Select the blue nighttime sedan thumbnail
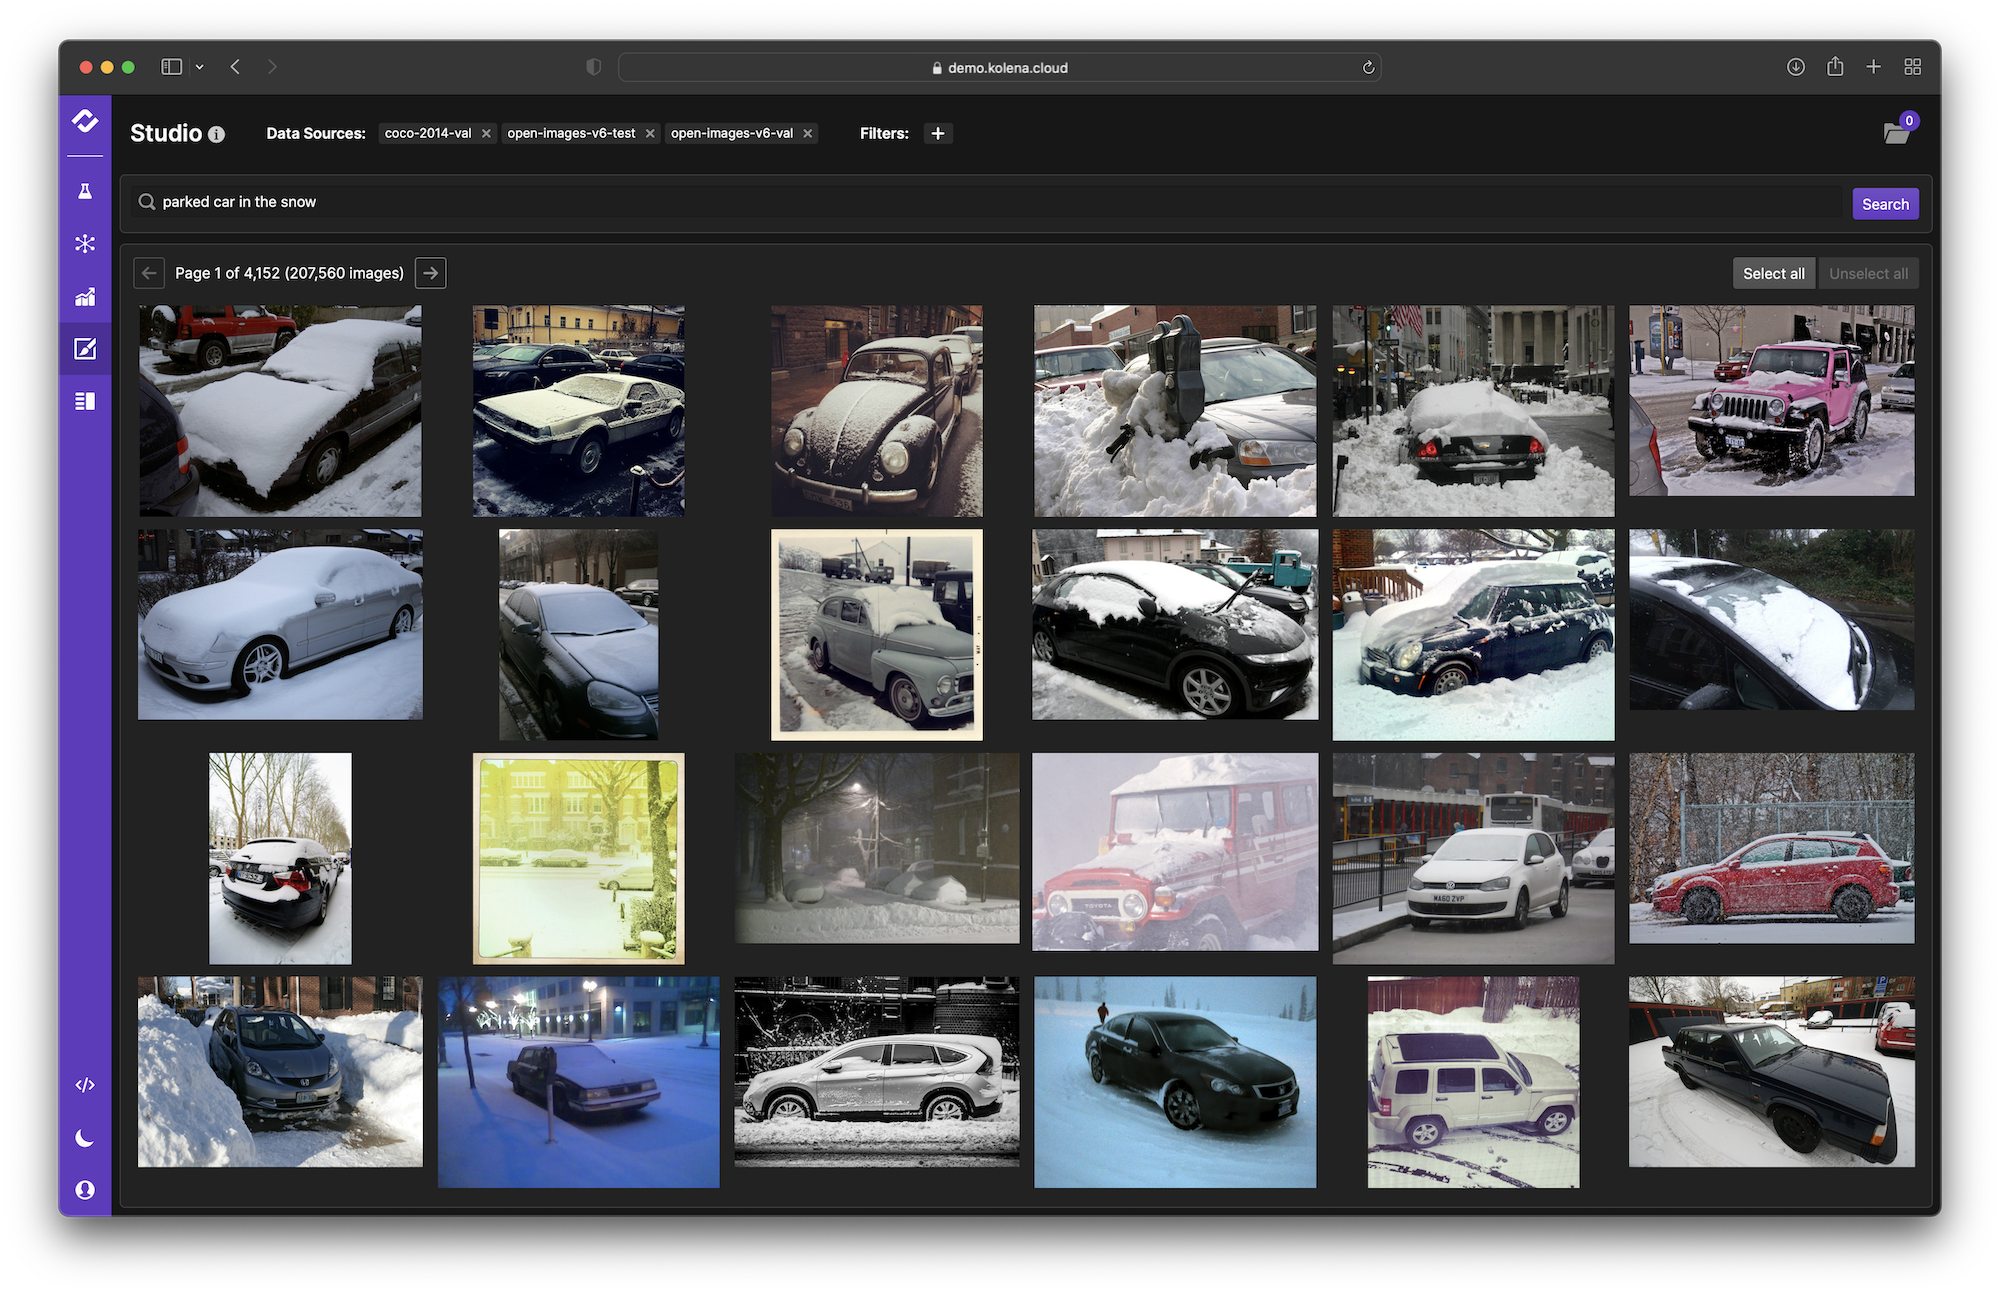Image resolution: width=2000 pixels, height=1294 pixels. [x=578, y=1082]
